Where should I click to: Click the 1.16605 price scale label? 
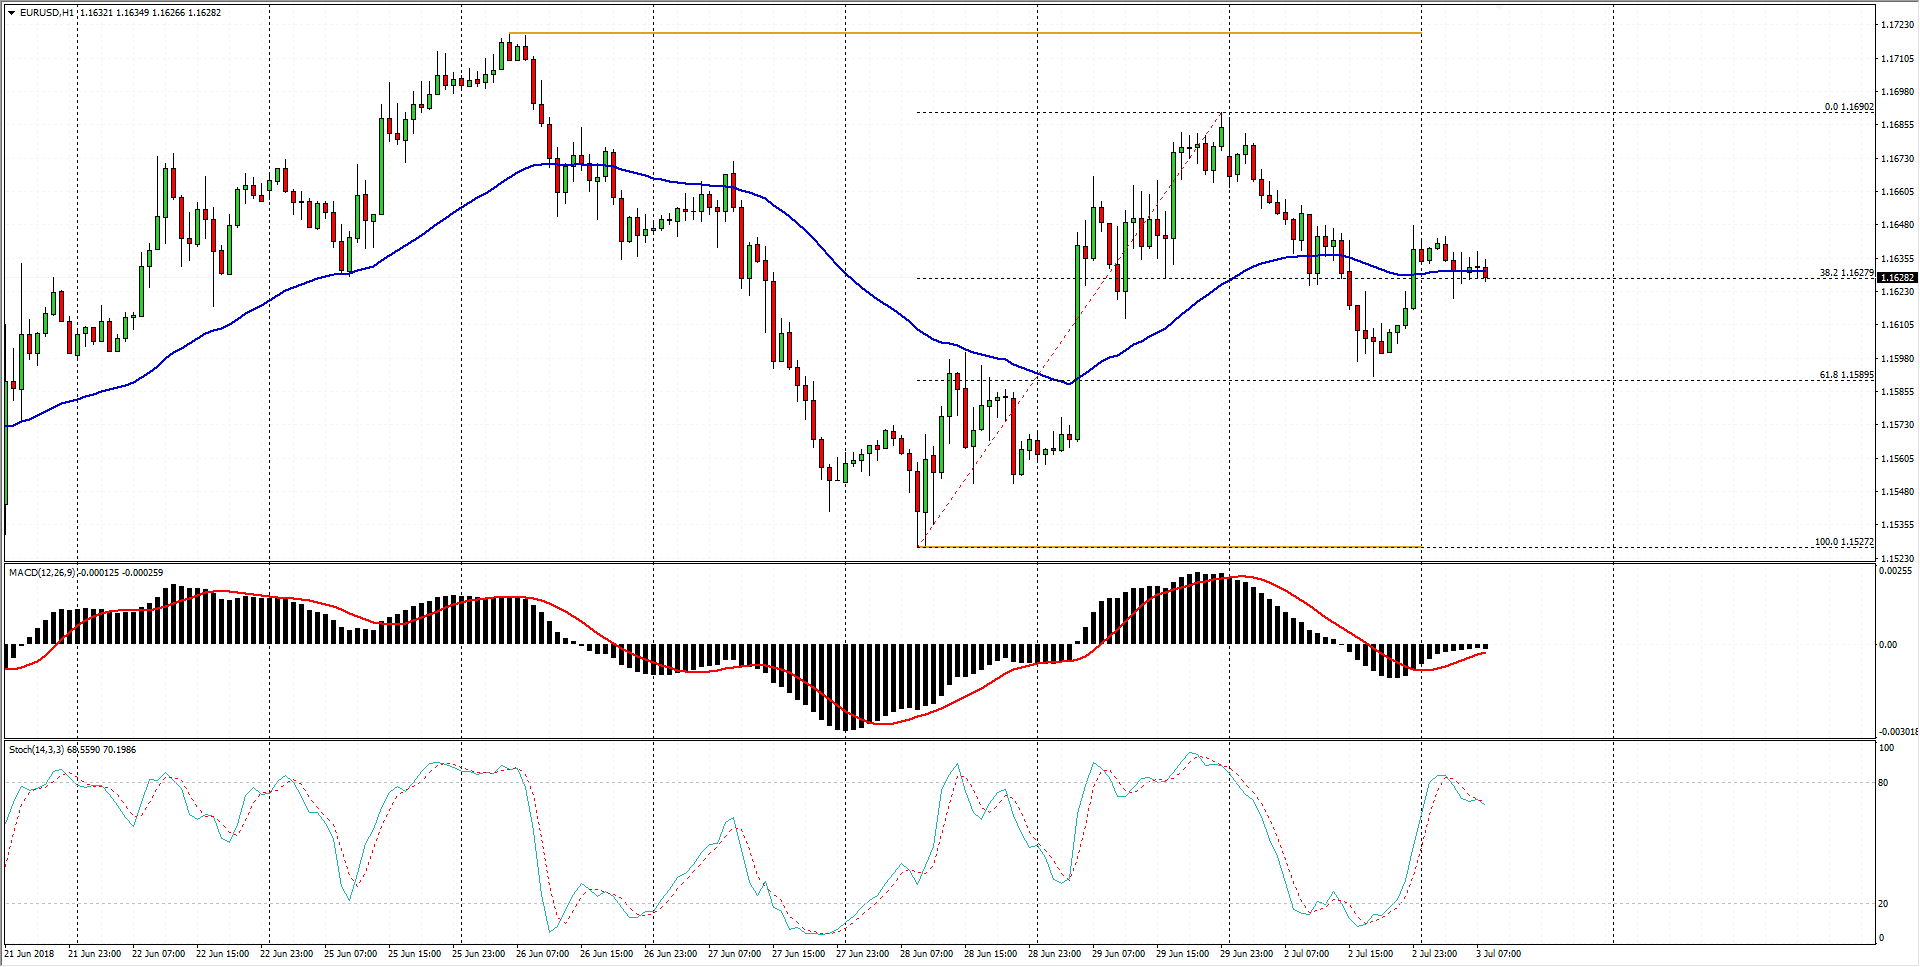[x=1897, y=192]
